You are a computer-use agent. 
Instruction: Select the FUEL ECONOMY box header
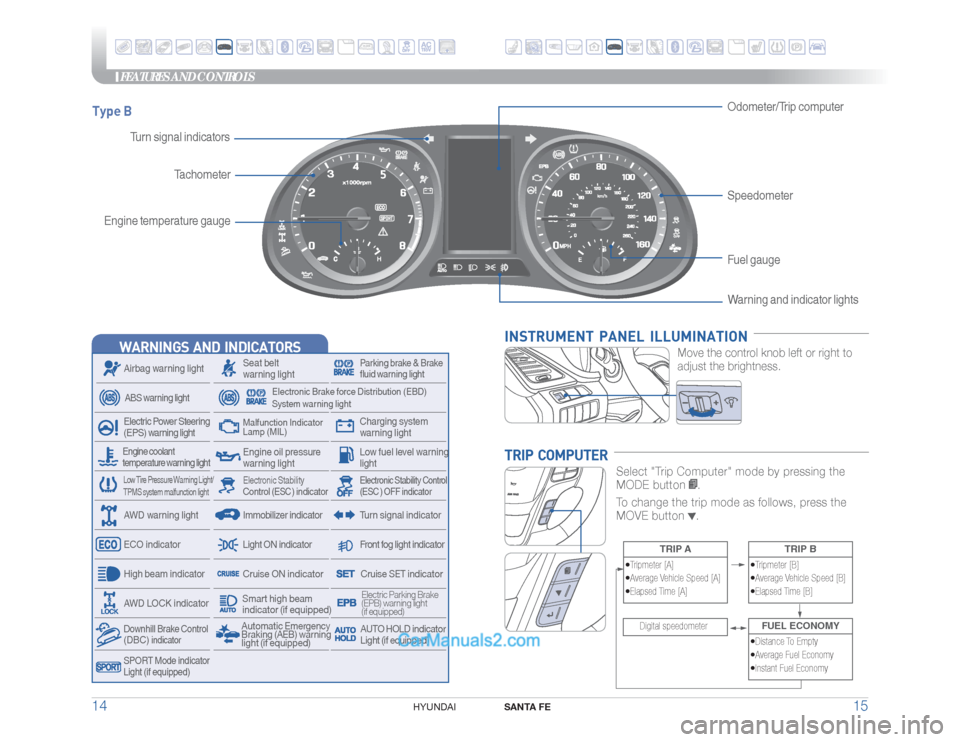[800, 626]
